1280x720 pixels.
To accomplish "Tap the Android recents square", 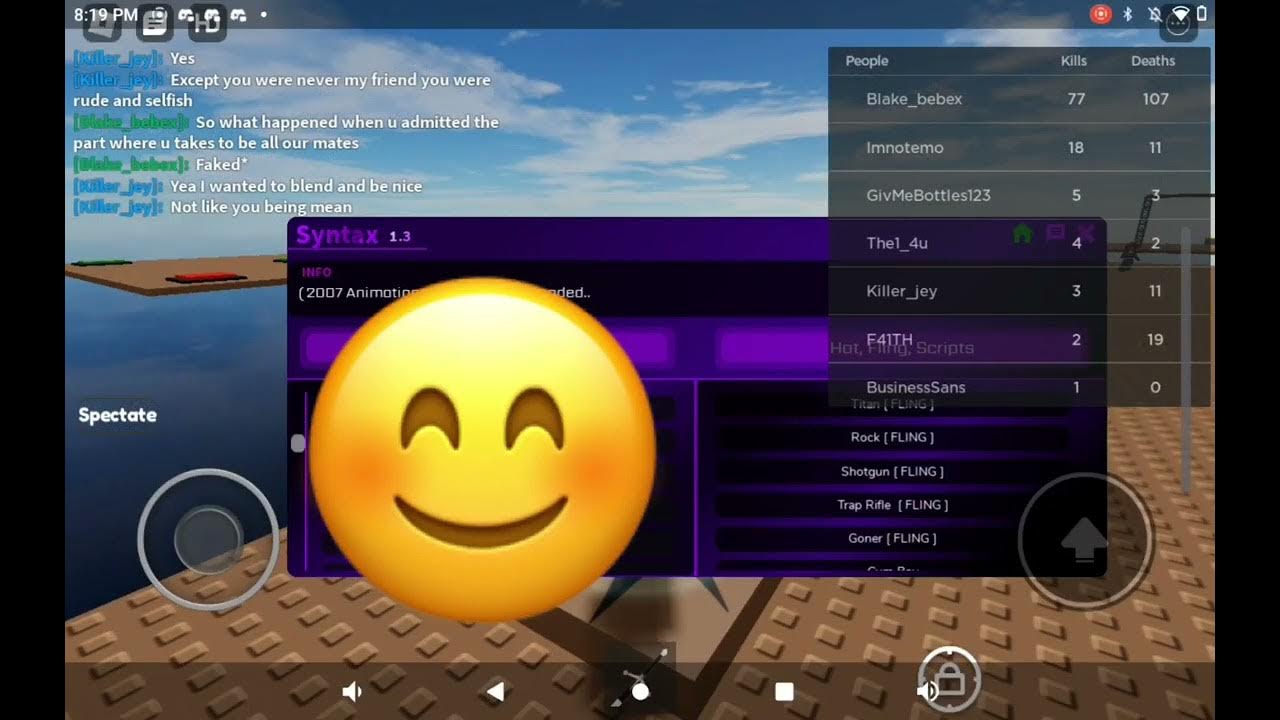I will [x=785, y=691].
